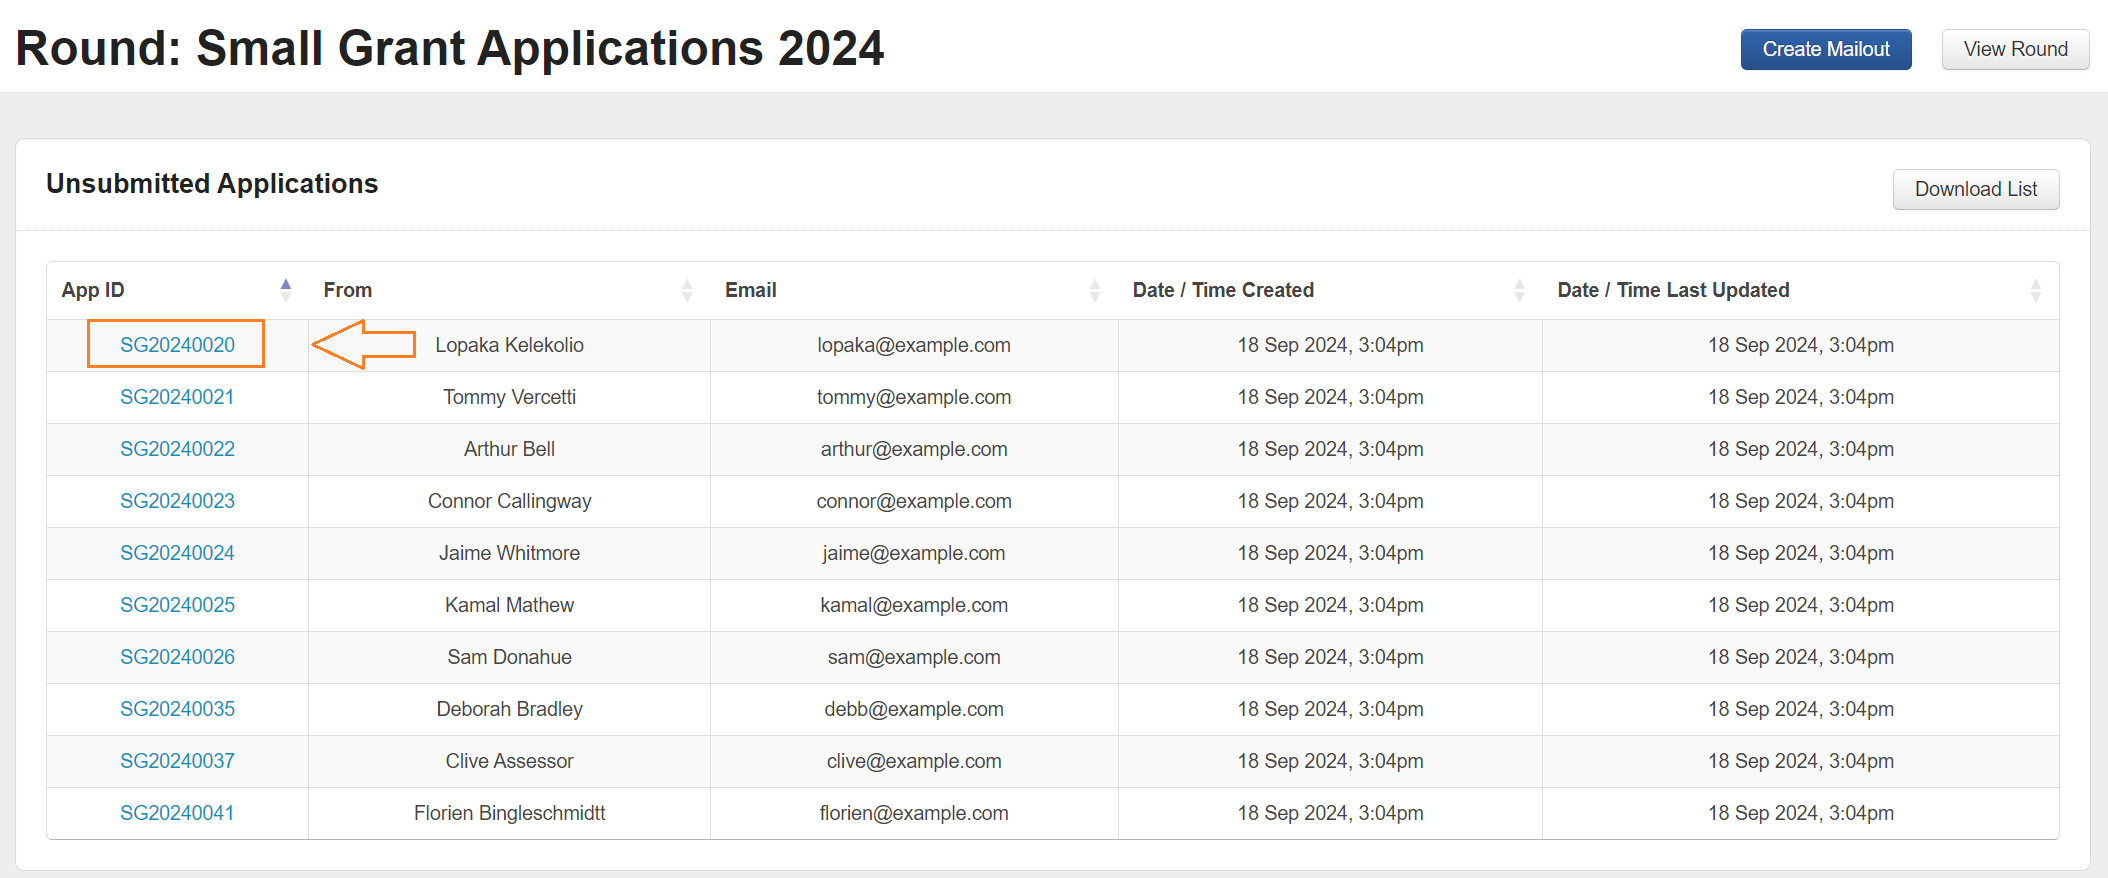Sort table by App ID column arrows
The height and width of the screenshot is (878, 2108).
286,290
